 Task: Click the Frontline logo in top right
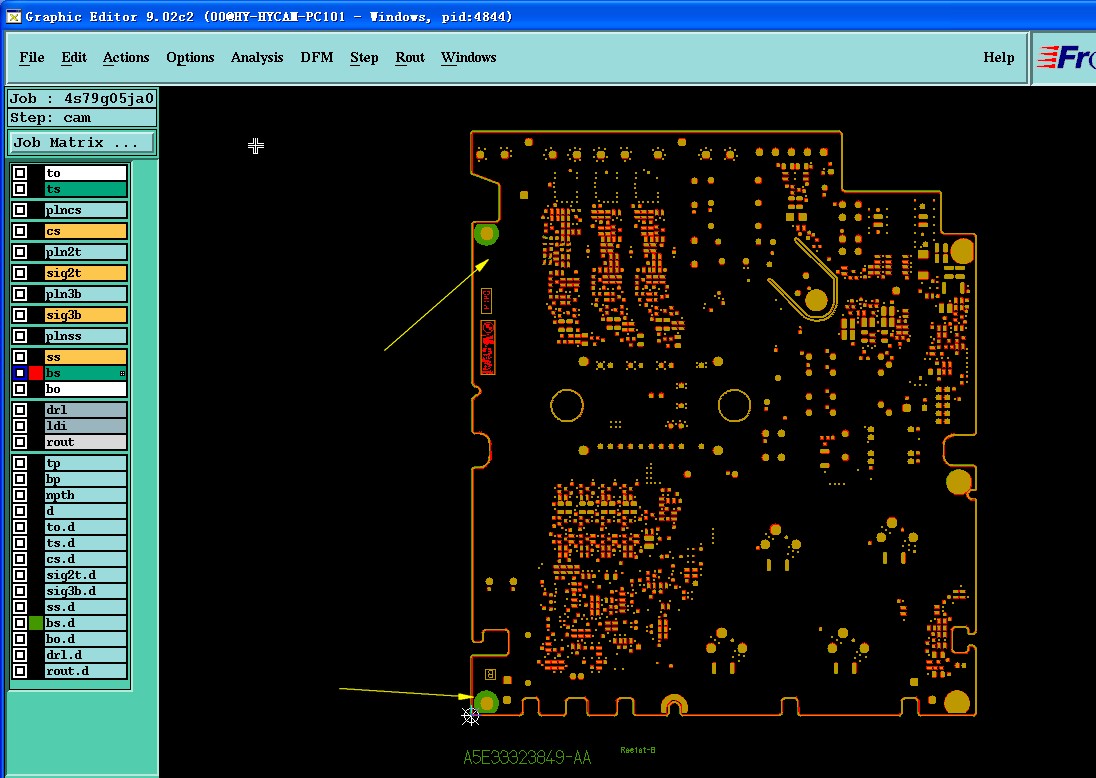click(x=1065, y=57)
